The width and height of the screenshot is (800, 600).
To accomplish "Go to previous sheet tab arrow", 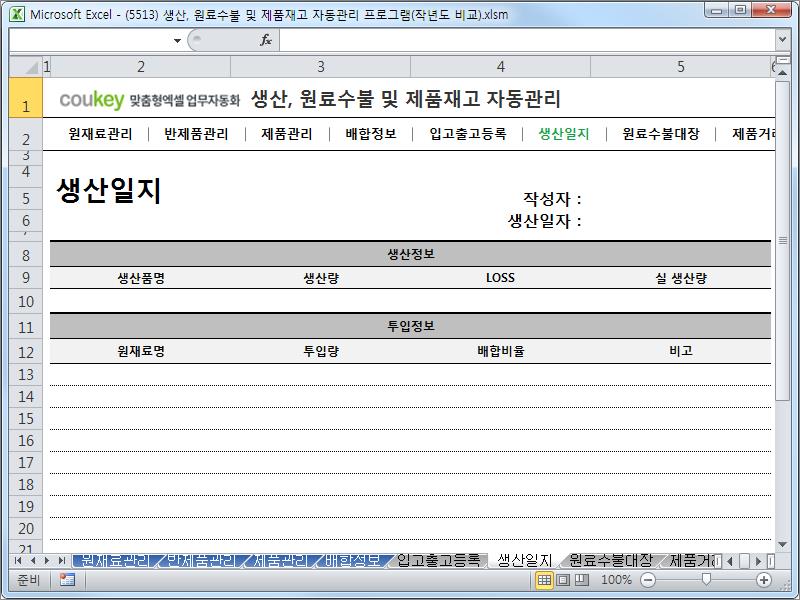I will point(33,561).
